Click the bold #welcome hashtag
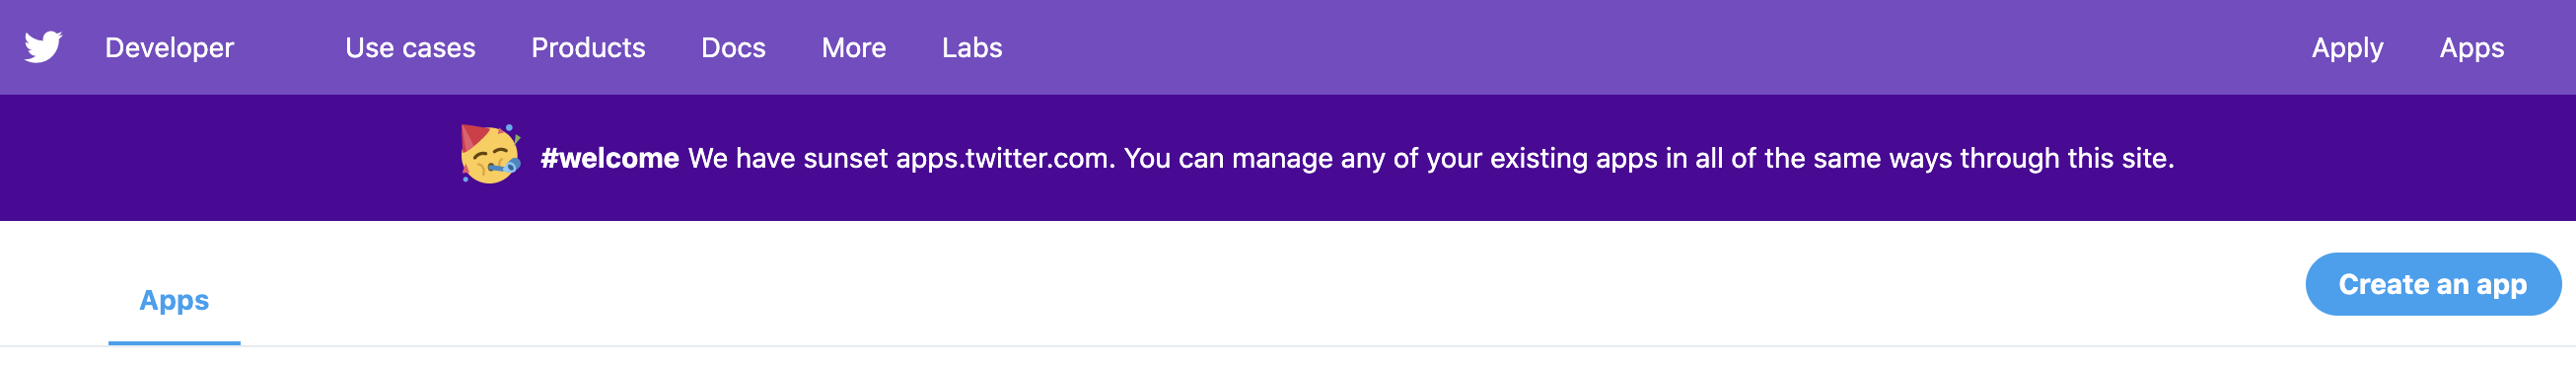 click(609, 158)
